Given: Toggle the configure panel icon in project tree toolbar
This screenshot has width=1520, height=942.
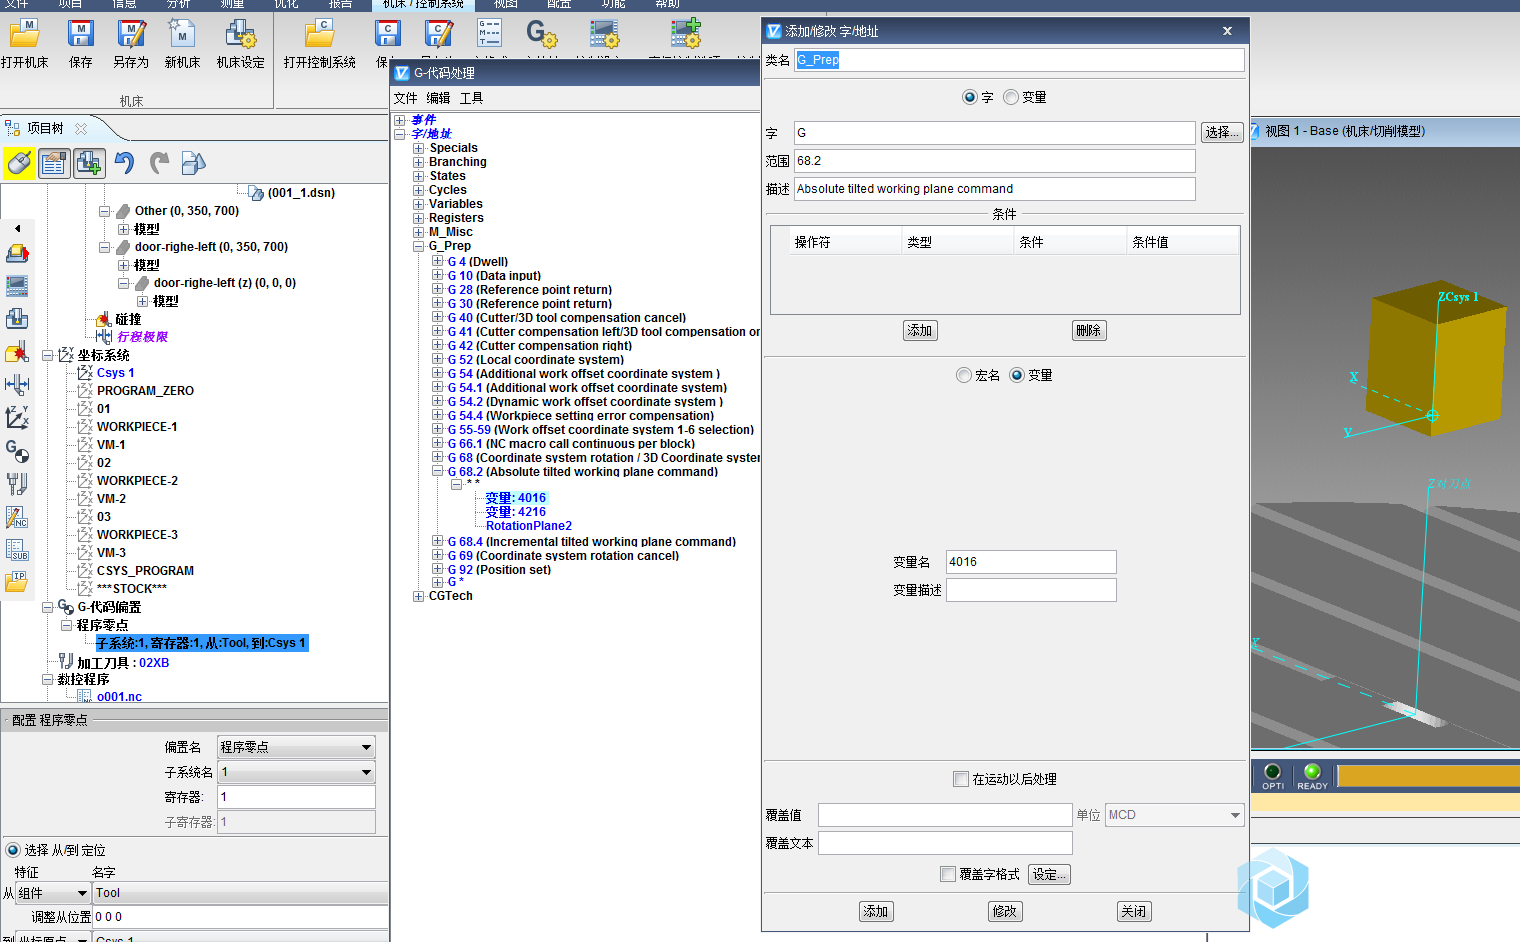Looking at the screenshot, I should click(x=54, y=163).
